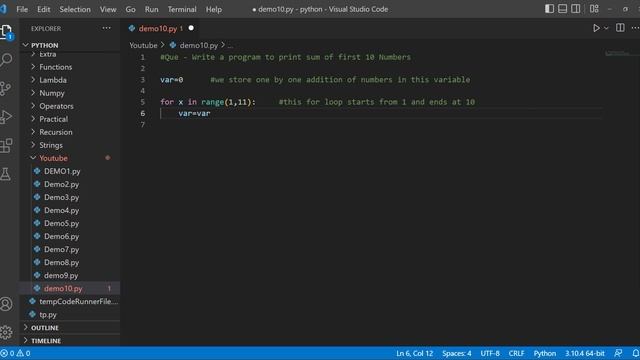
Task: Open the Source Control view
Action: [6, 88]
